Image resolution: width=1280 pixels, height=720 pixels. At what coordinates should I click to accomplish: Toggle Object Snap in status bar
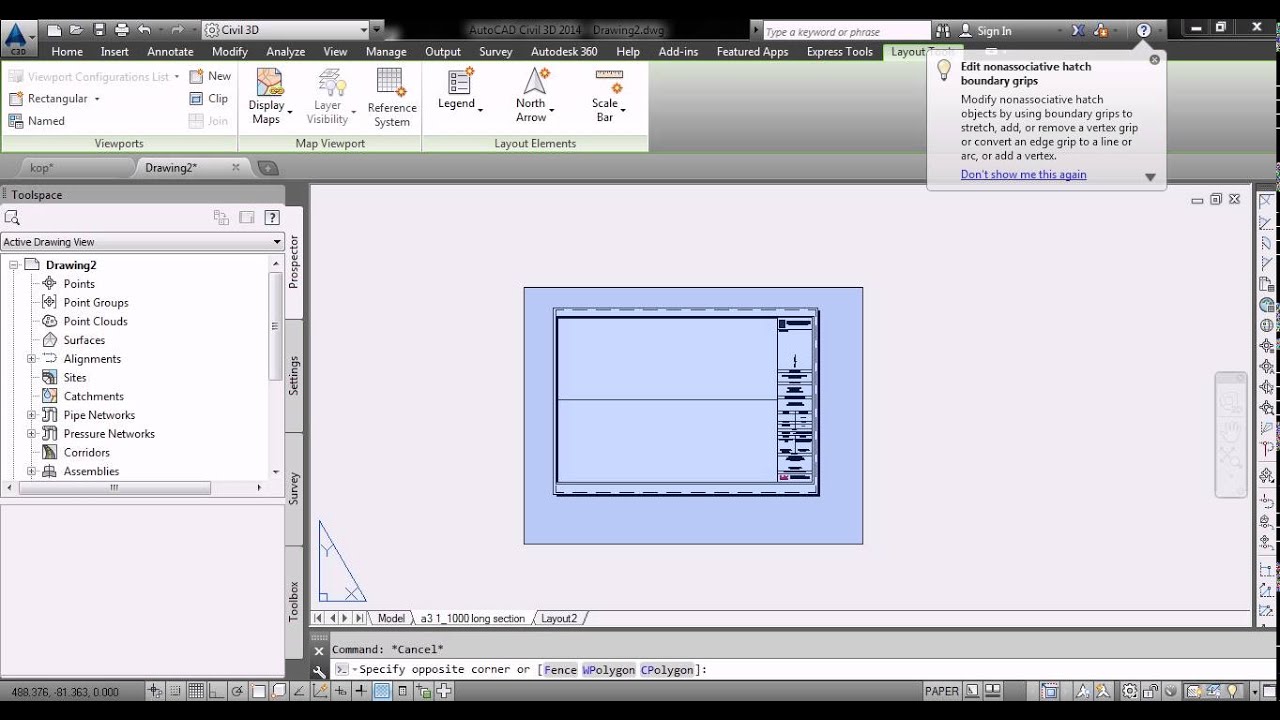259,691
